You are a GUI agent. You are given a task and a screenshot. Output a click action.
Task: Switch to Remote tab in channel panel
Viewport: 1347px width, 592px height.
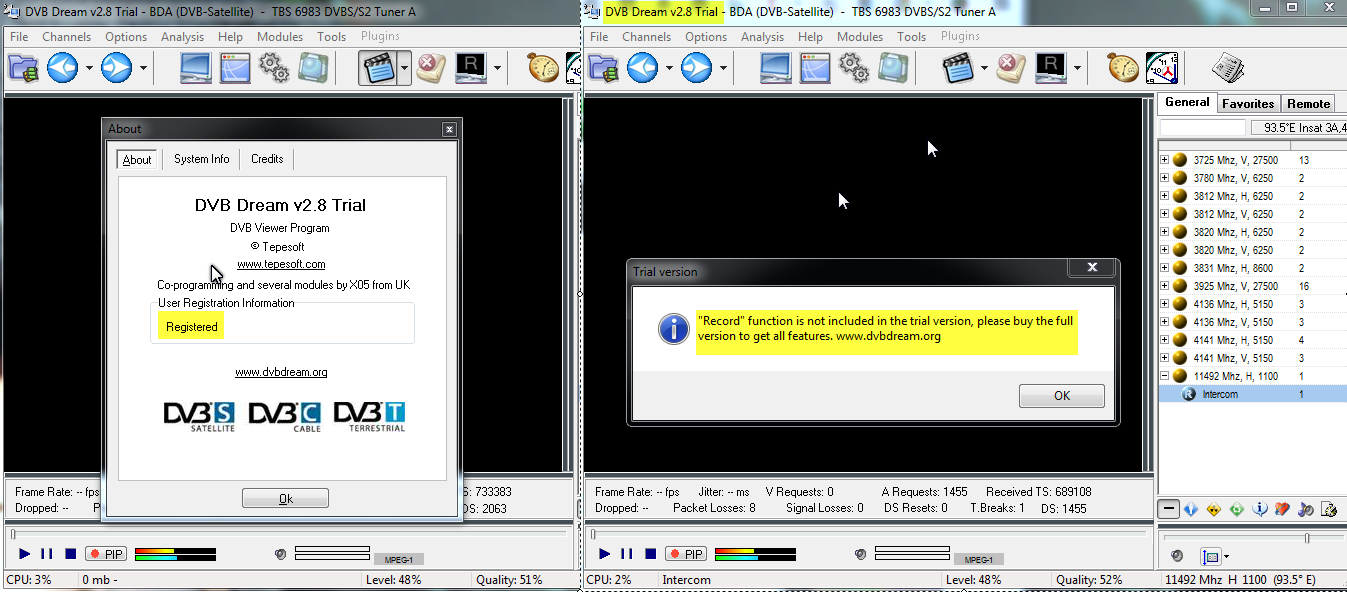click(x=1309, y=103)
